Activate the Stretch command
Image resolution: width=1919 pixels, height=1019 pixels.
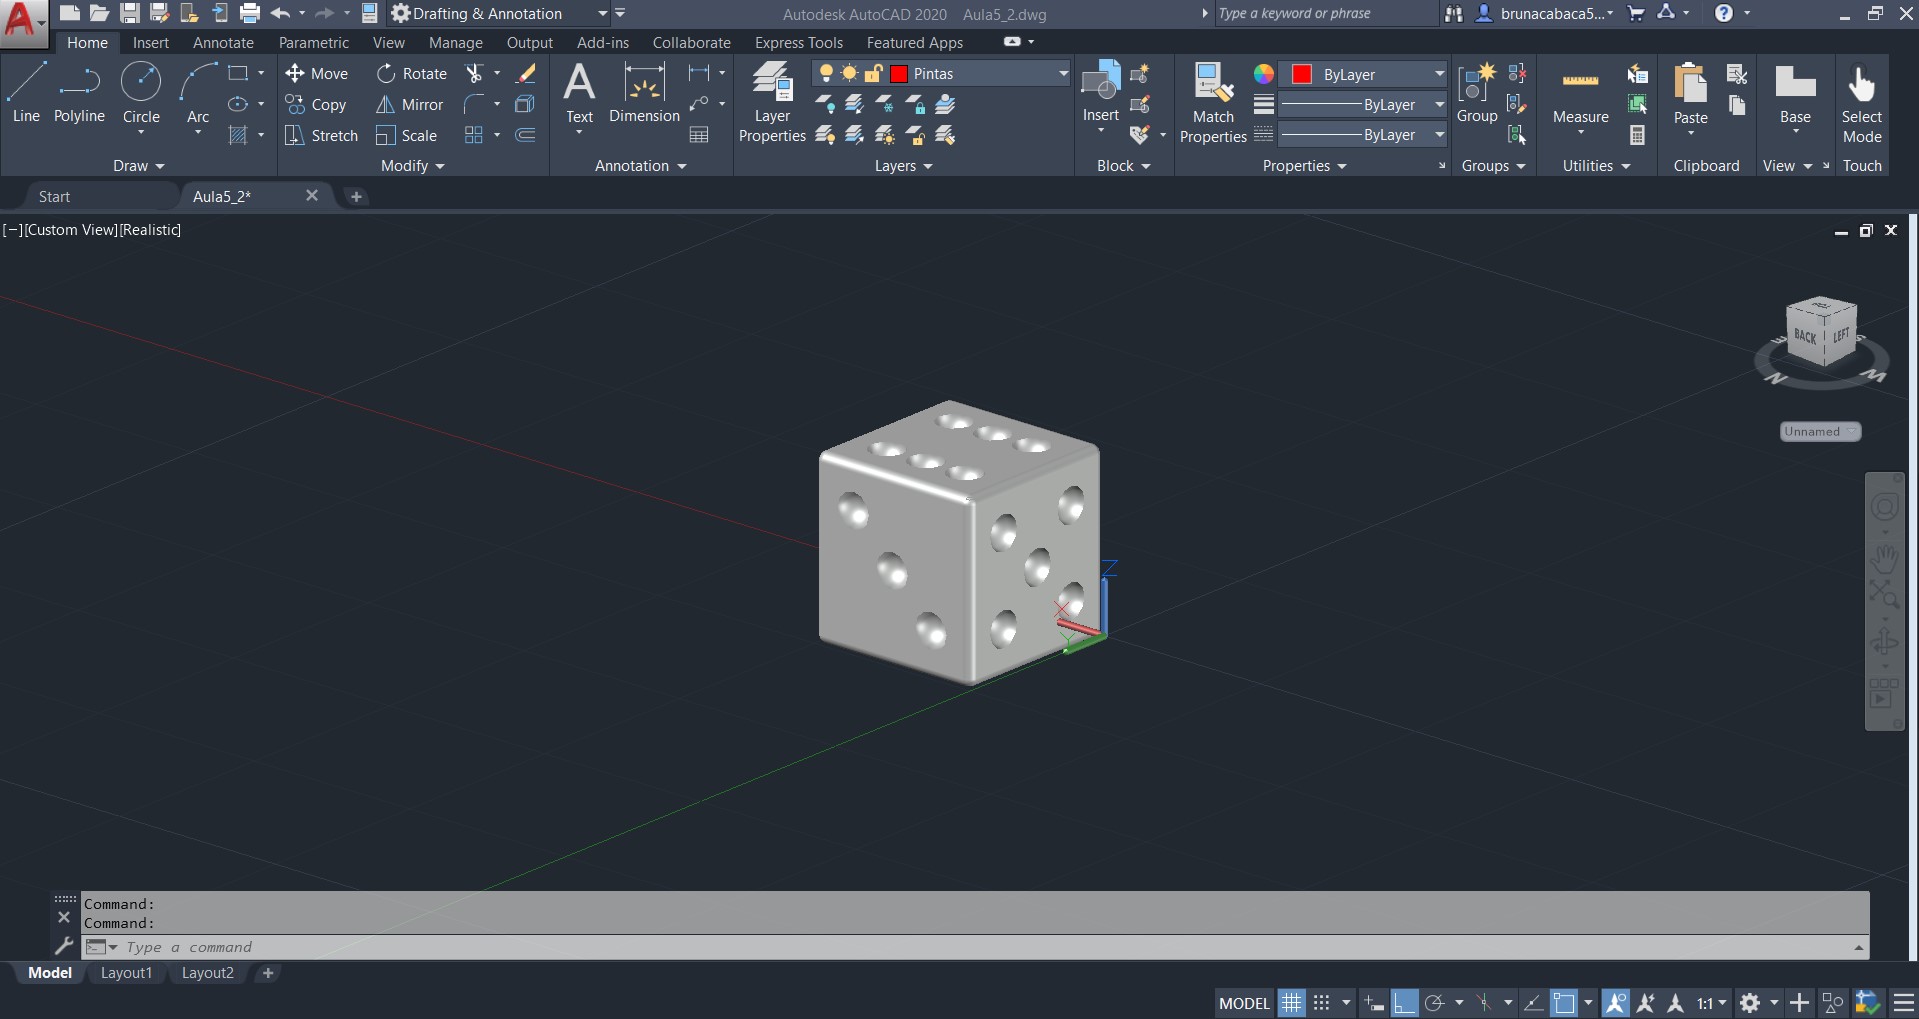point(321,136)
